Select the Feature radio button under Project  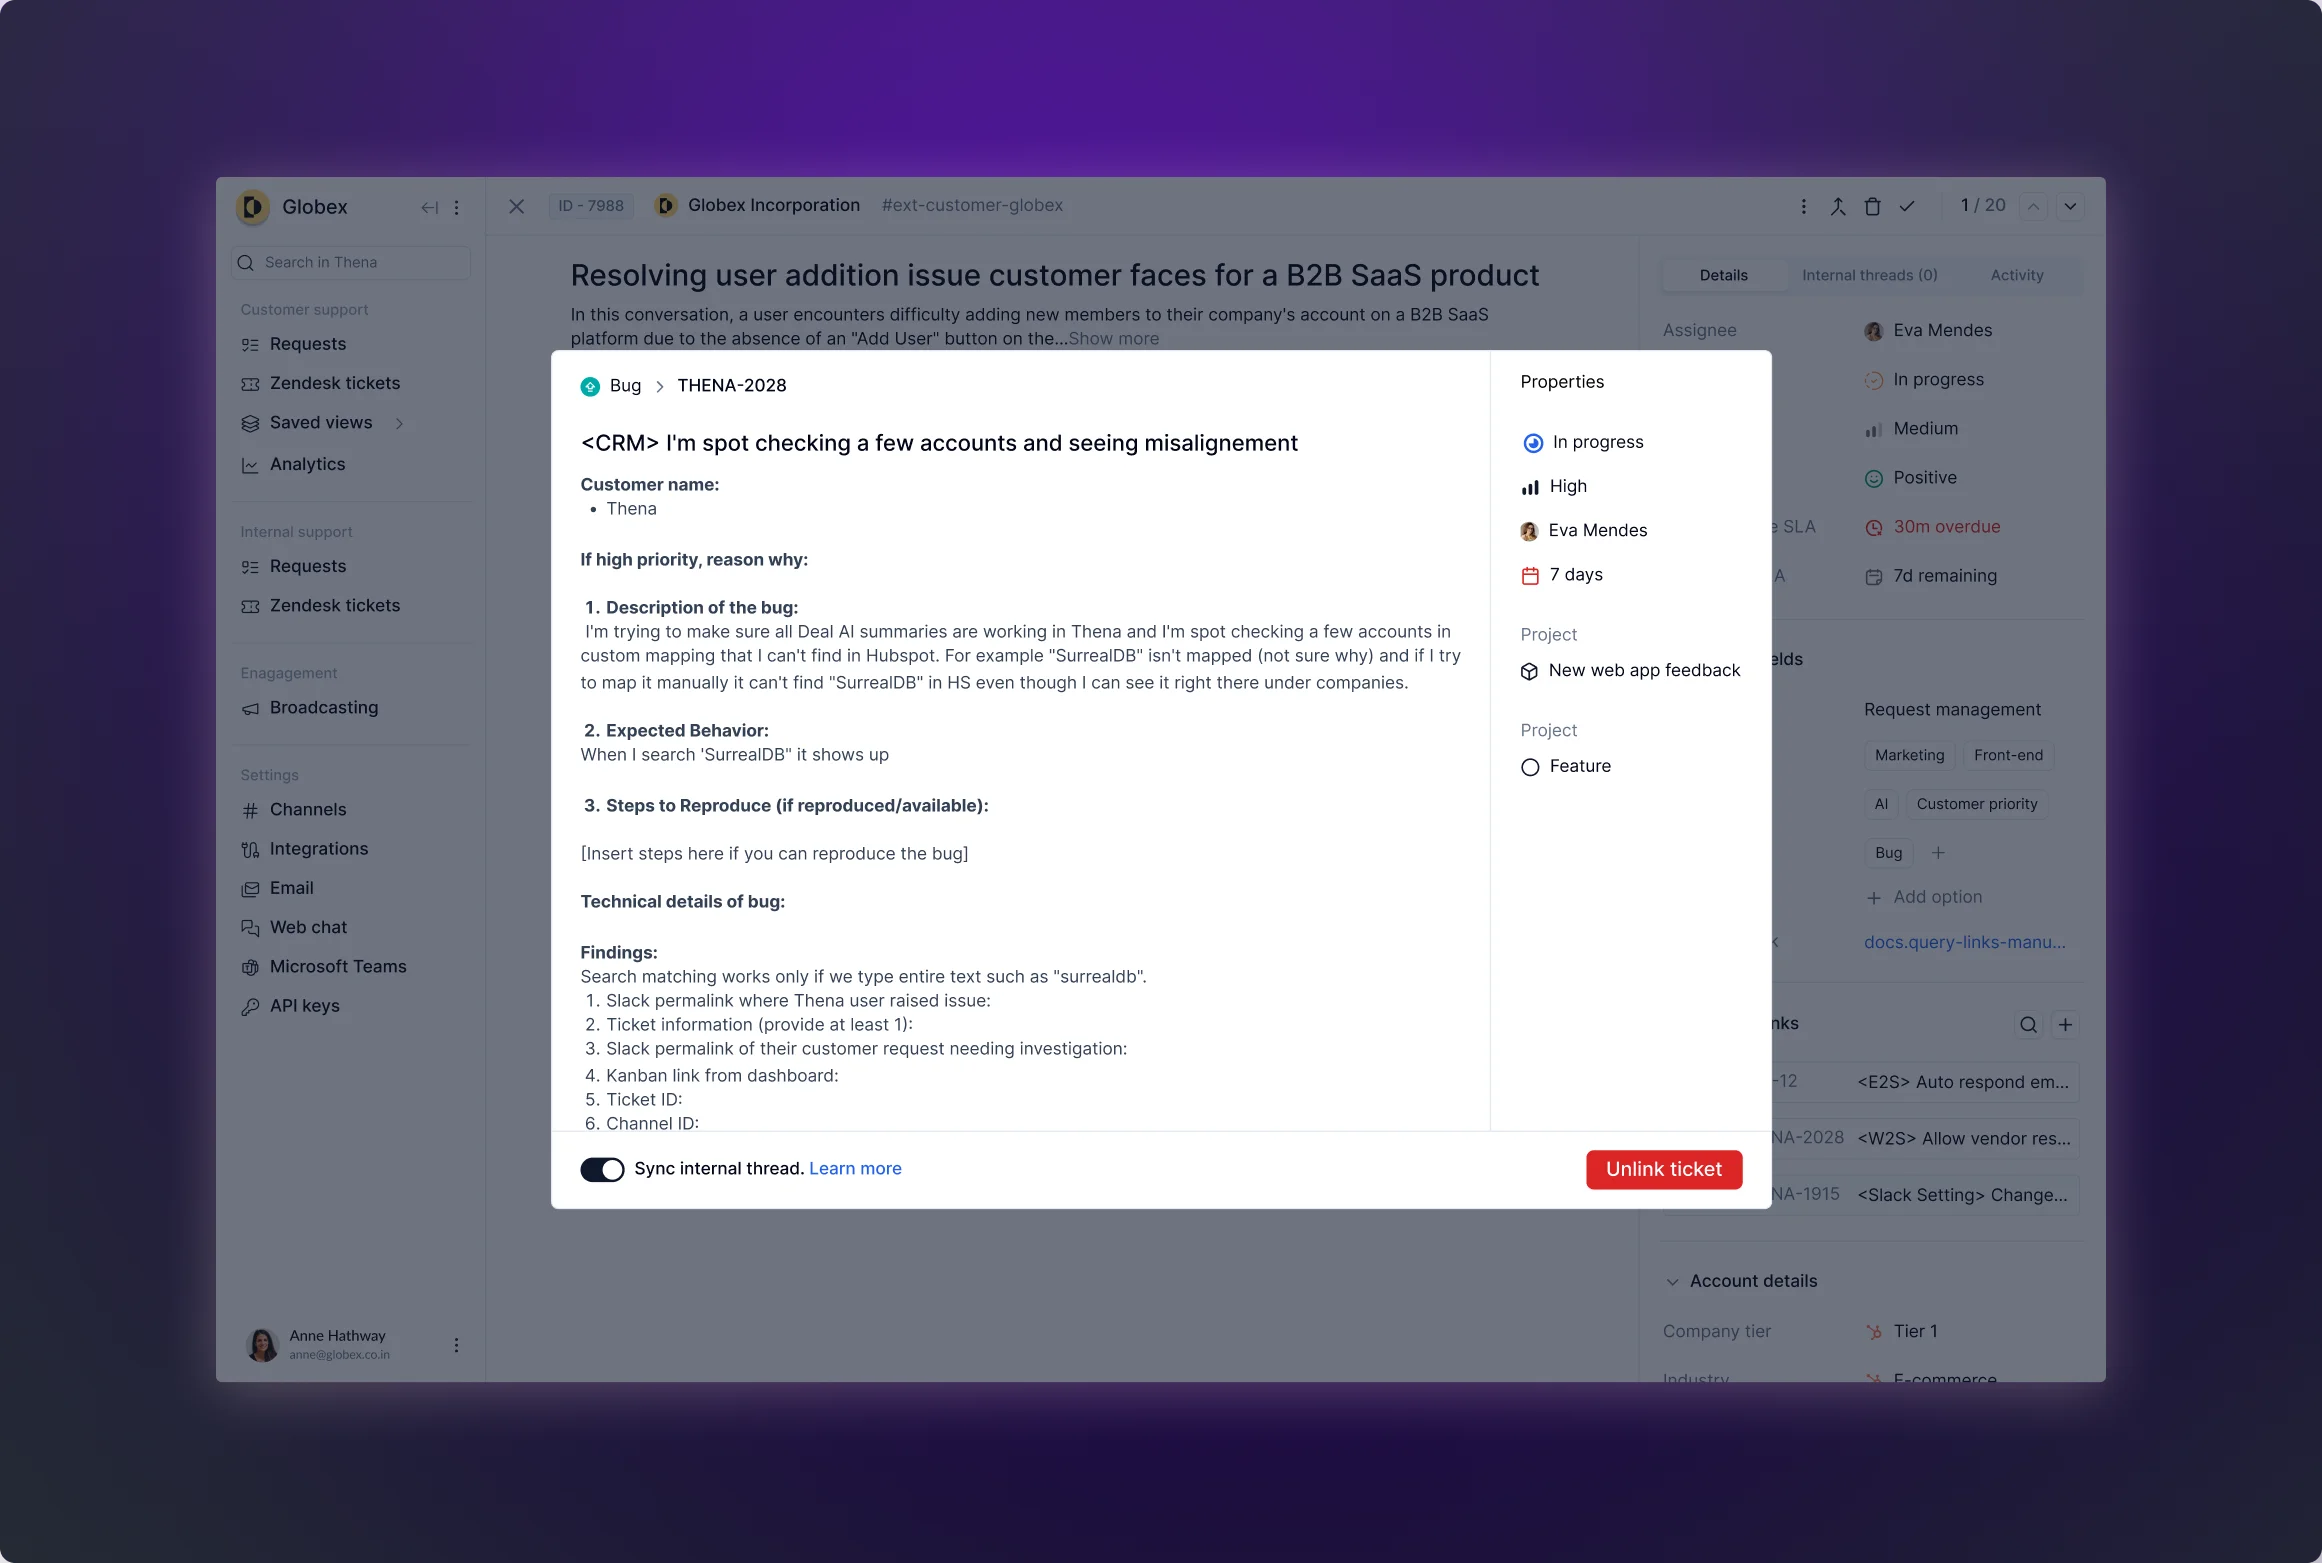(x=1530, y=766)
